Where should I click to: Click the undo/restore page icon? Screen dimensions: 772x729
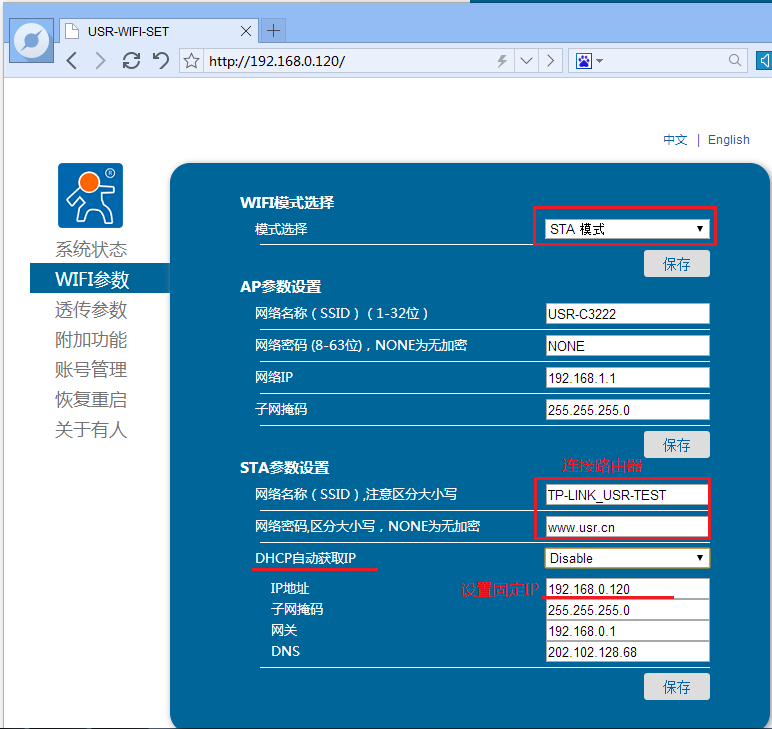pyautogui.click(x=160, y=61)
